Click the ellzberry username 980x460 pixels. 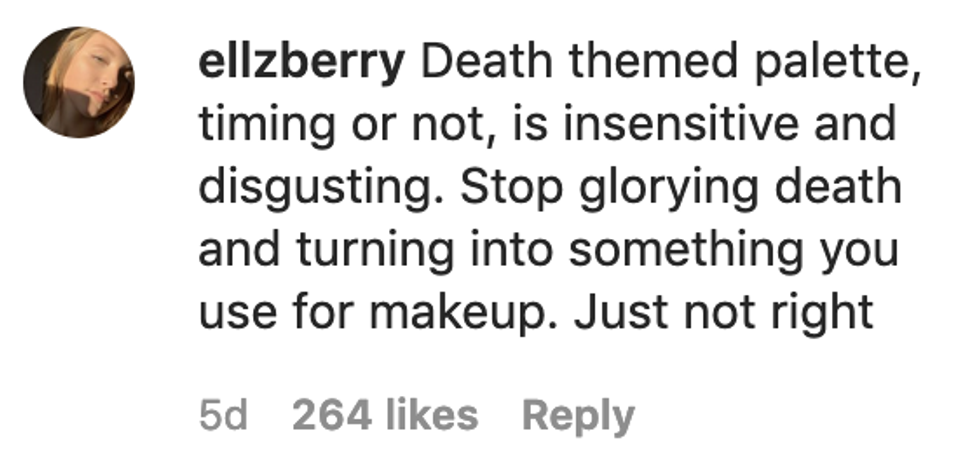[x=302, y=64]
